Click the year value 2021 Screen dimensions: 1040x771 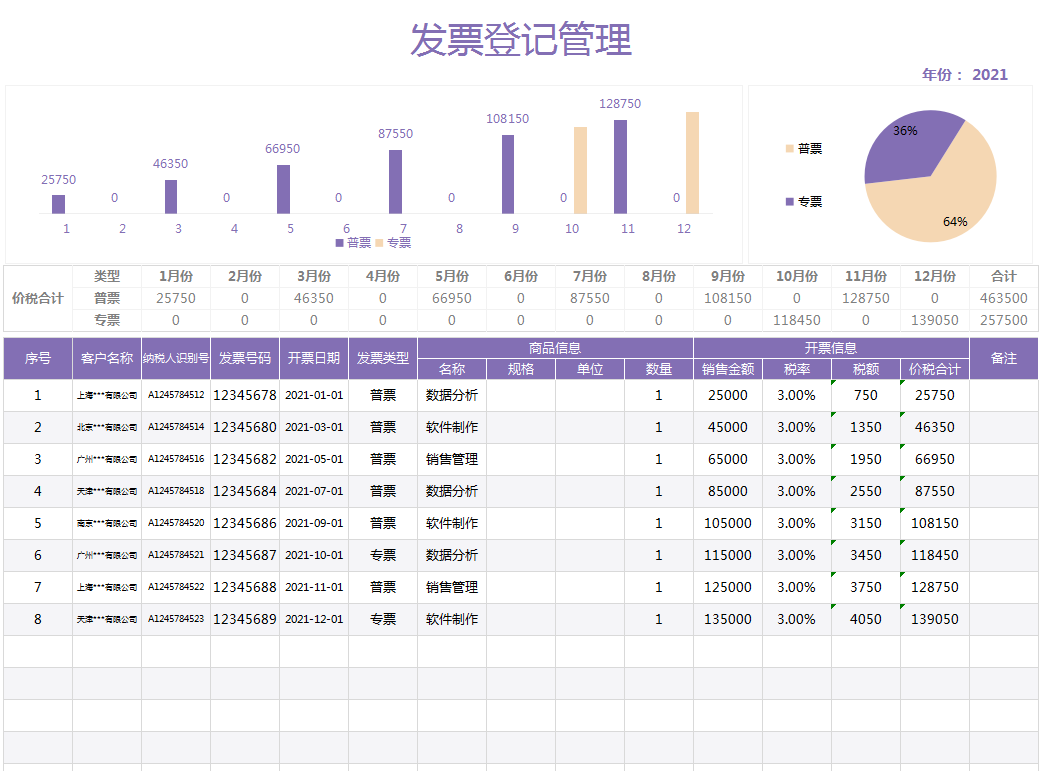pyautogui.click(x=990, y=74)
